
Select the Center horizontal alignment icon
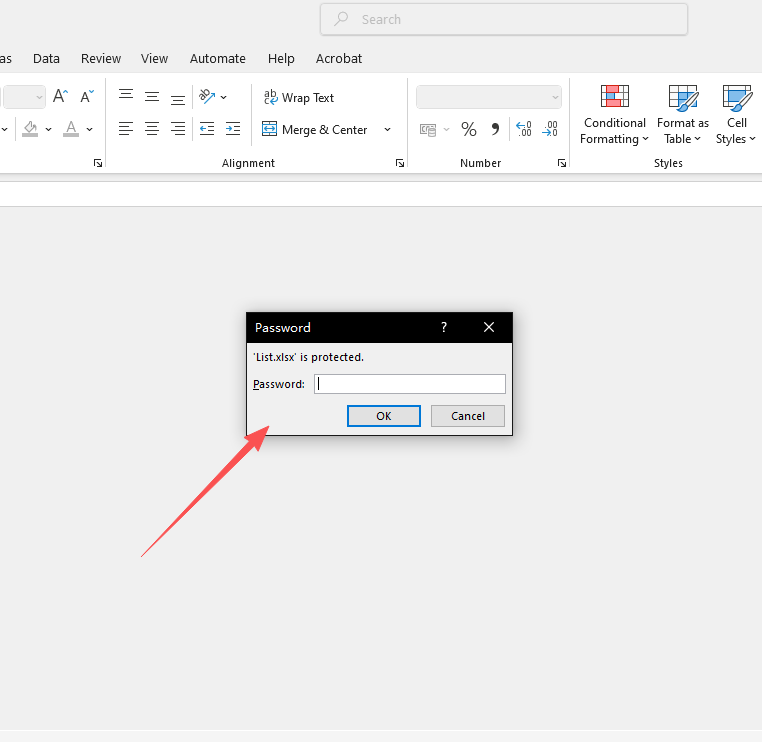pos(152,129)
